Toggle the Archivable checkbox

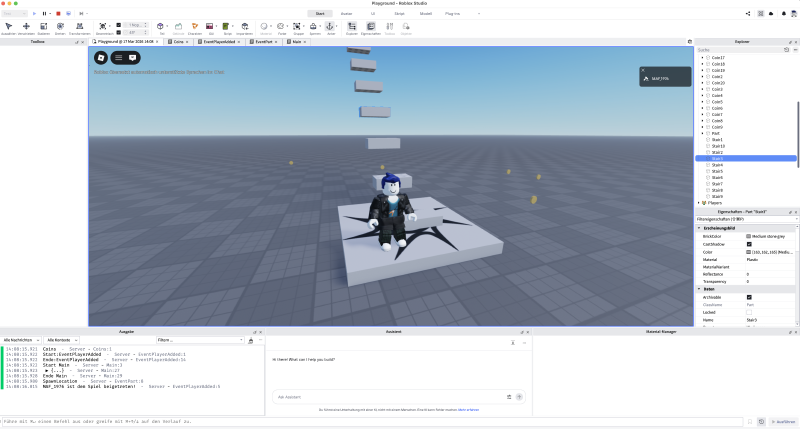point(749,297)
